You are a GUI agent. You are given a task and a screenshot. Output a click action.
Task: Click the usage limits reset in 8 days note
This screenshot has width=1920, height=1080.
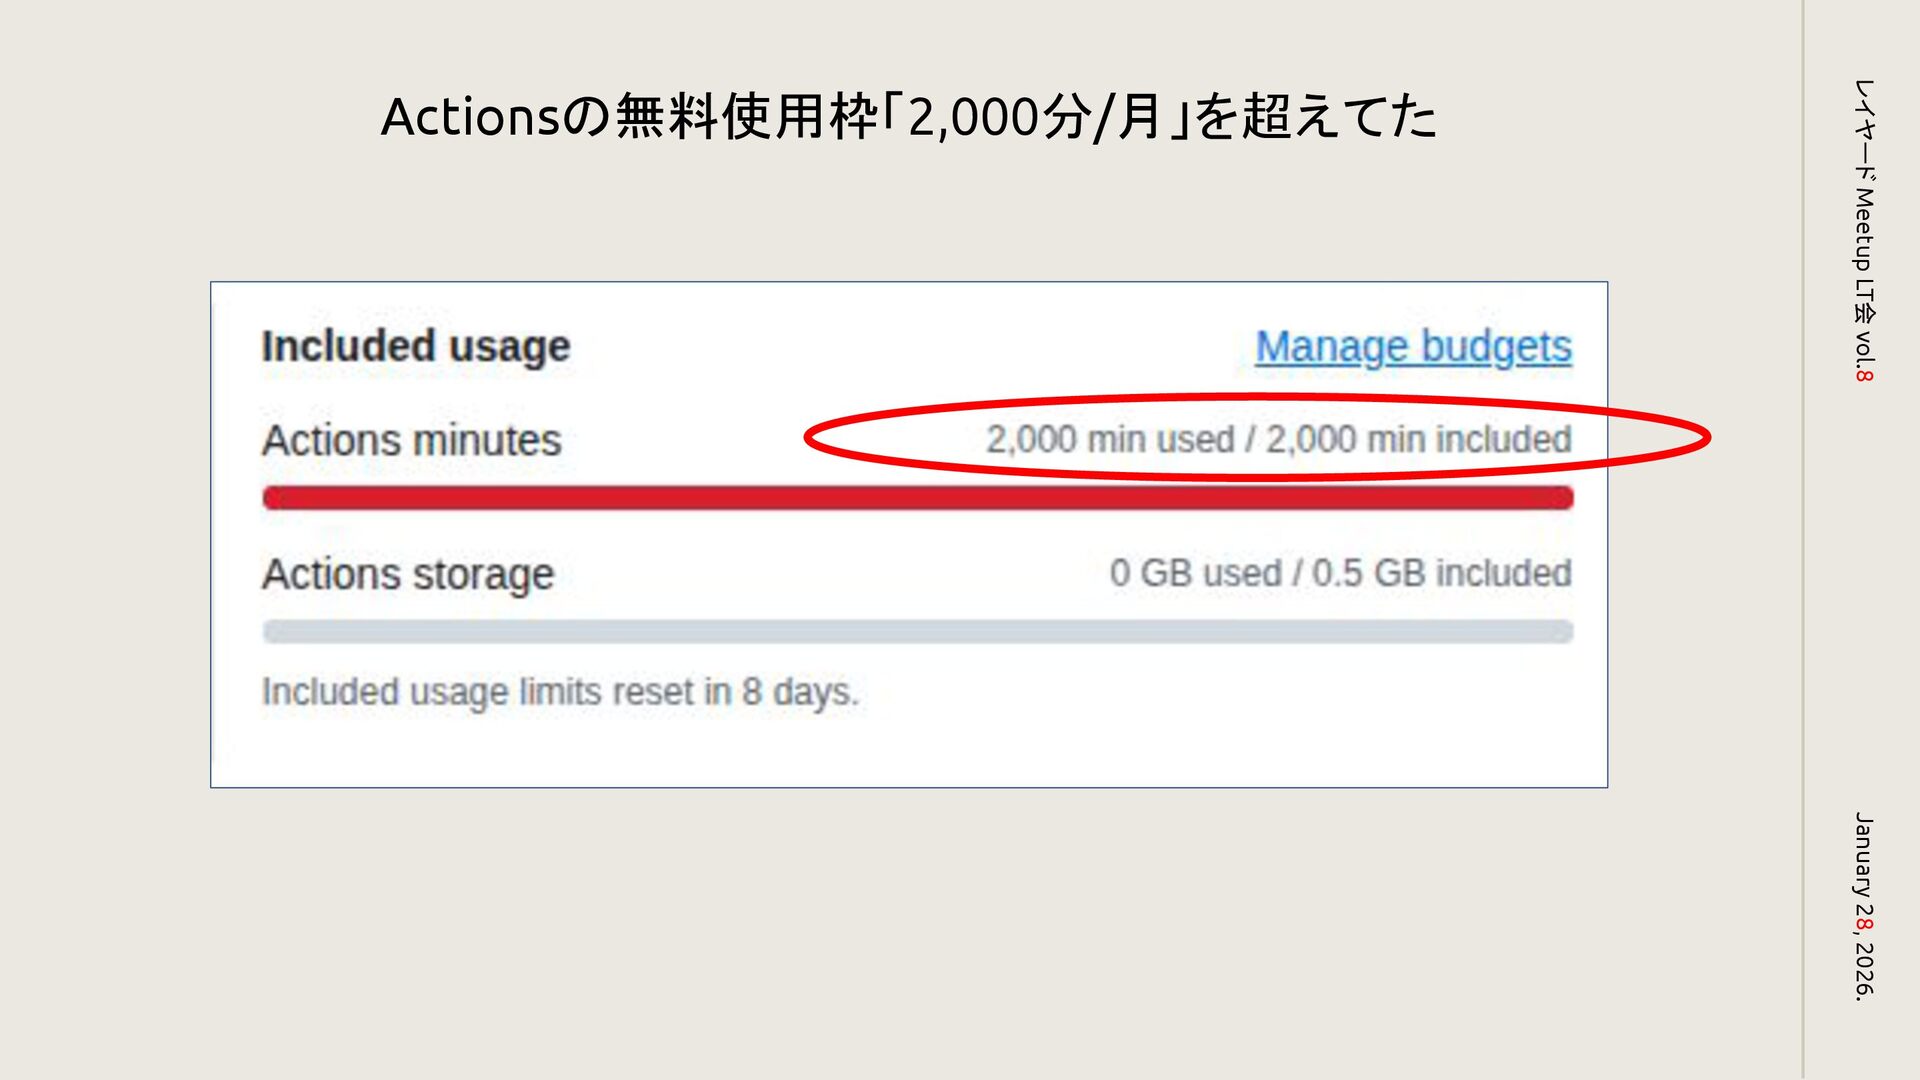(x=560, y=692)
